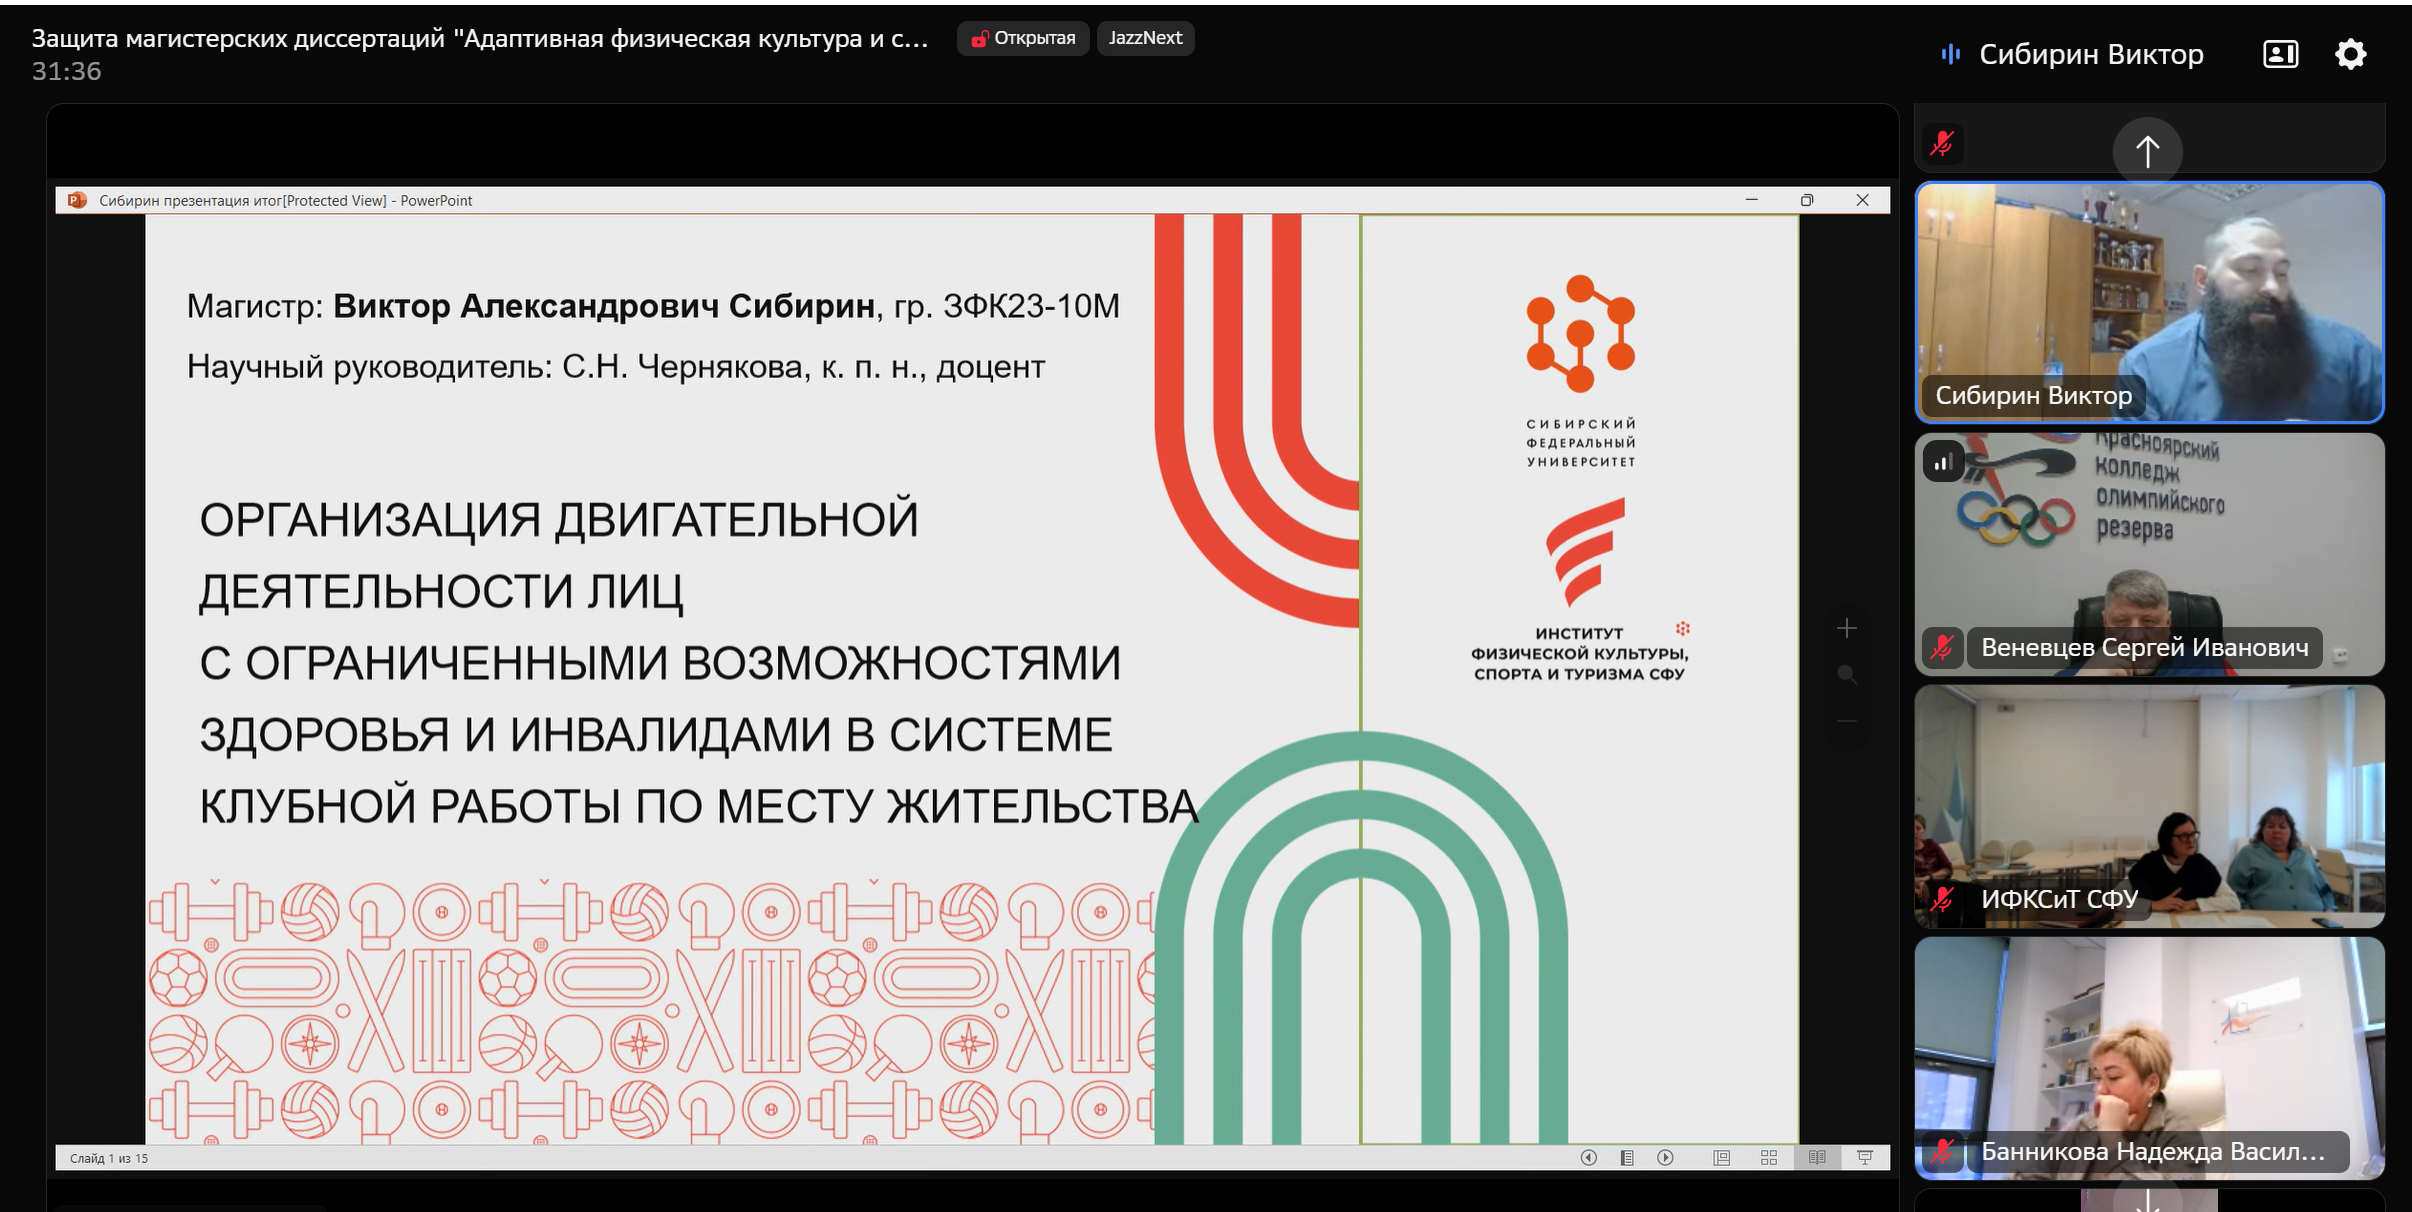Select Reading View icon

[1817, 1157]
